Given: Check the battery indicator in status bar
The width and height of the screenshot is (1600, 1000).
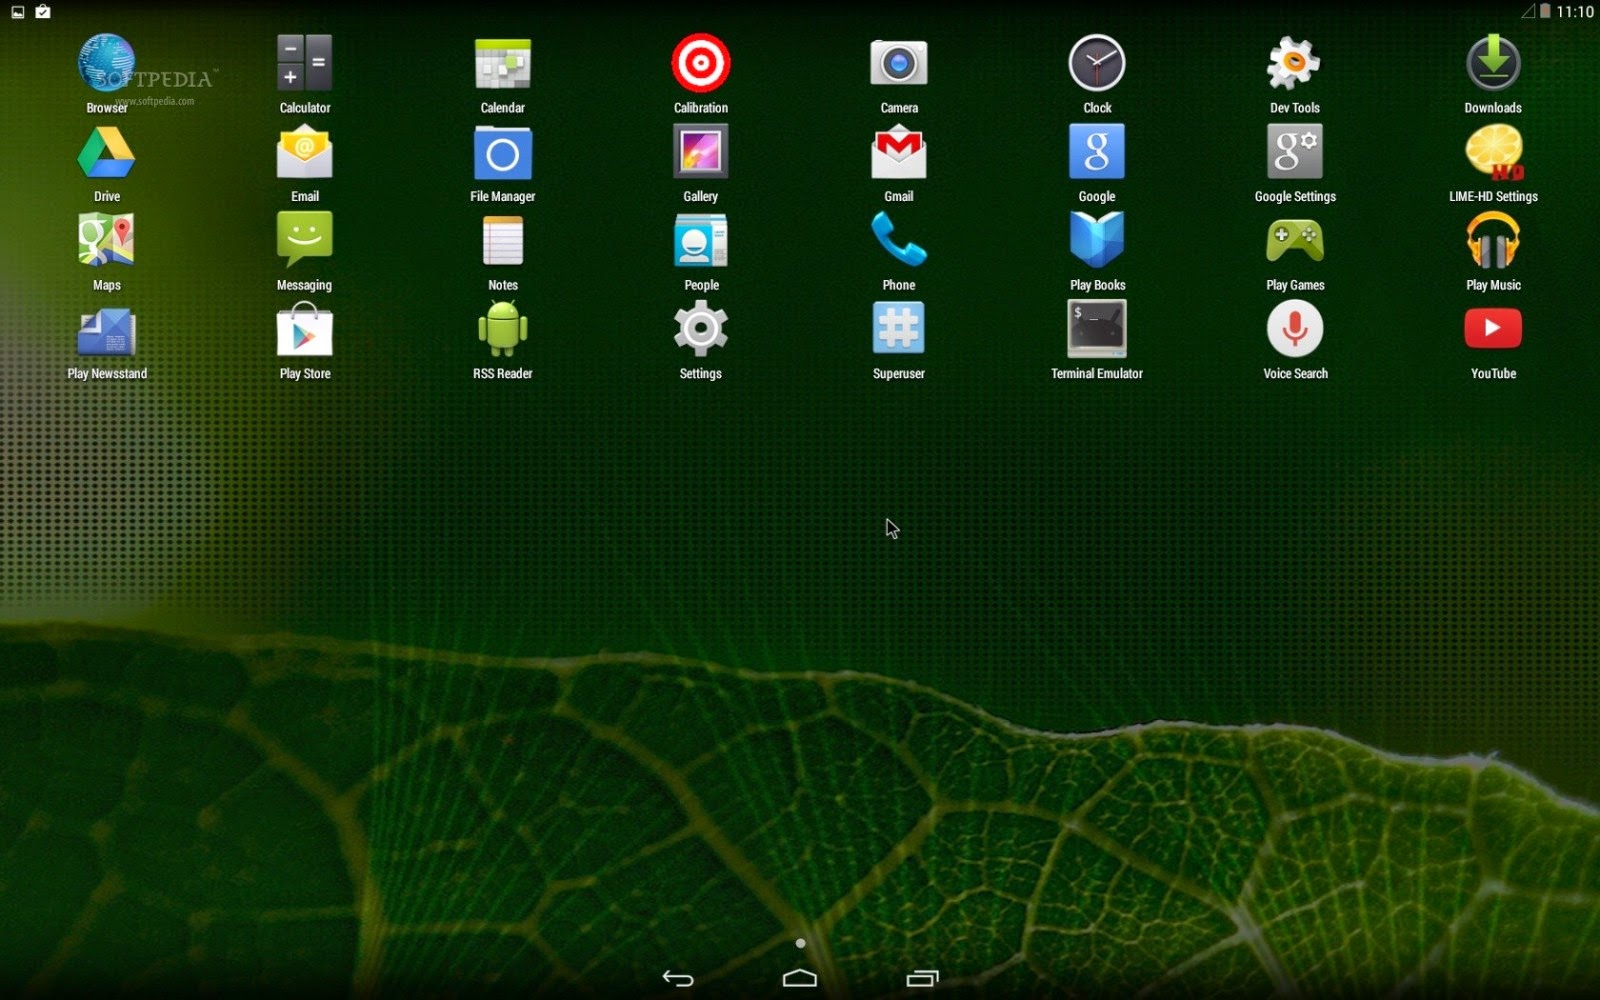Looking at the screenshot, I should point(1545,11).
